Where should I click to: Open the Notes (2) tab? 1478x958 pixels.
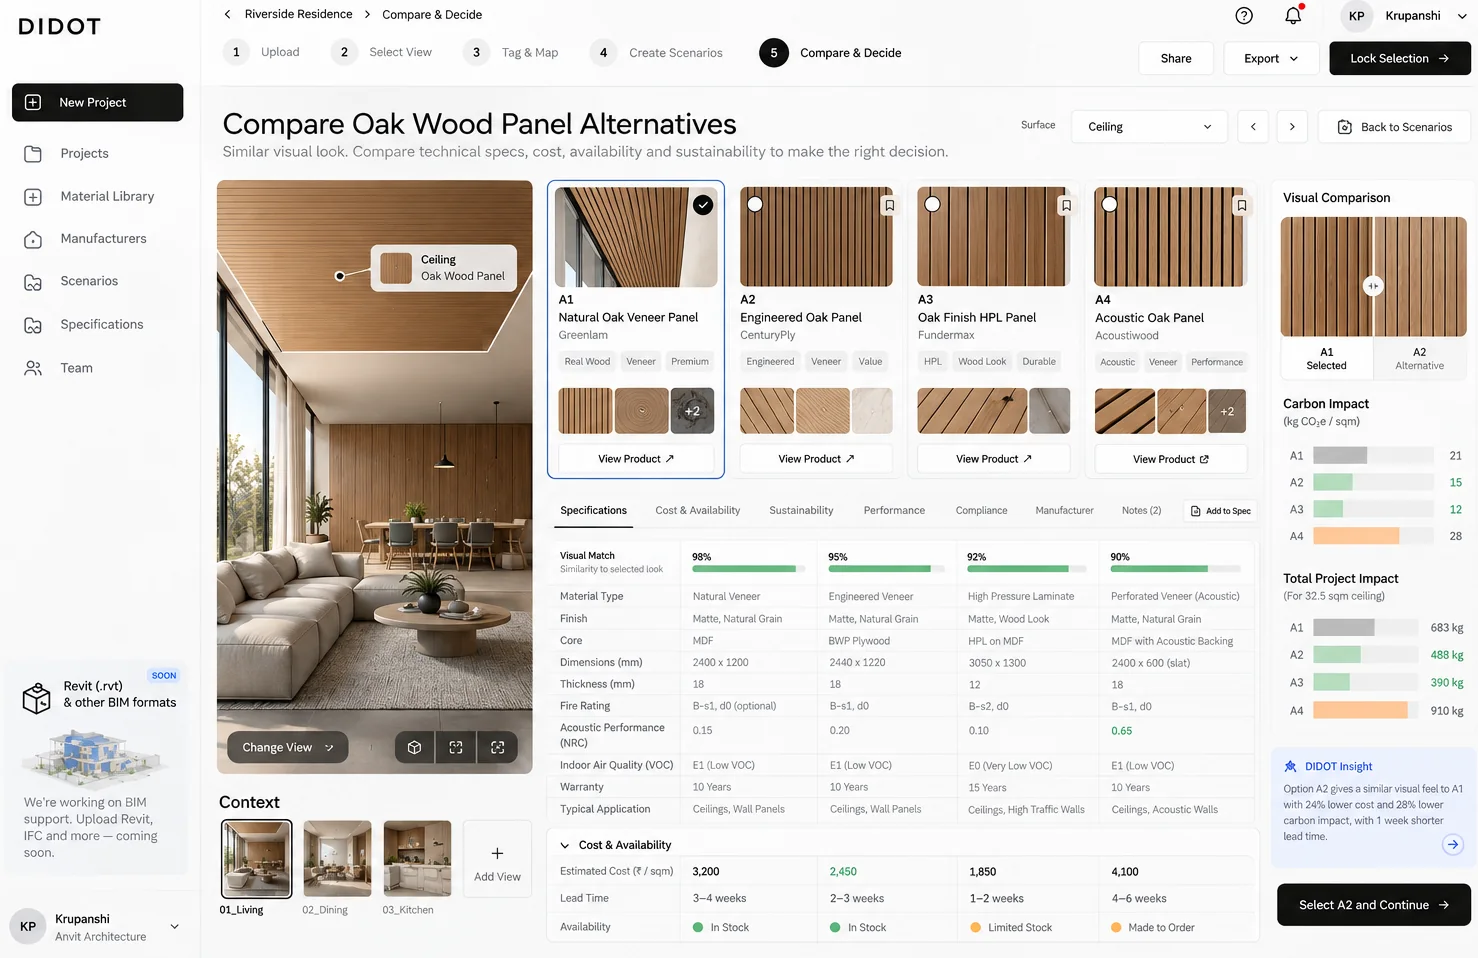[1141, 510]
